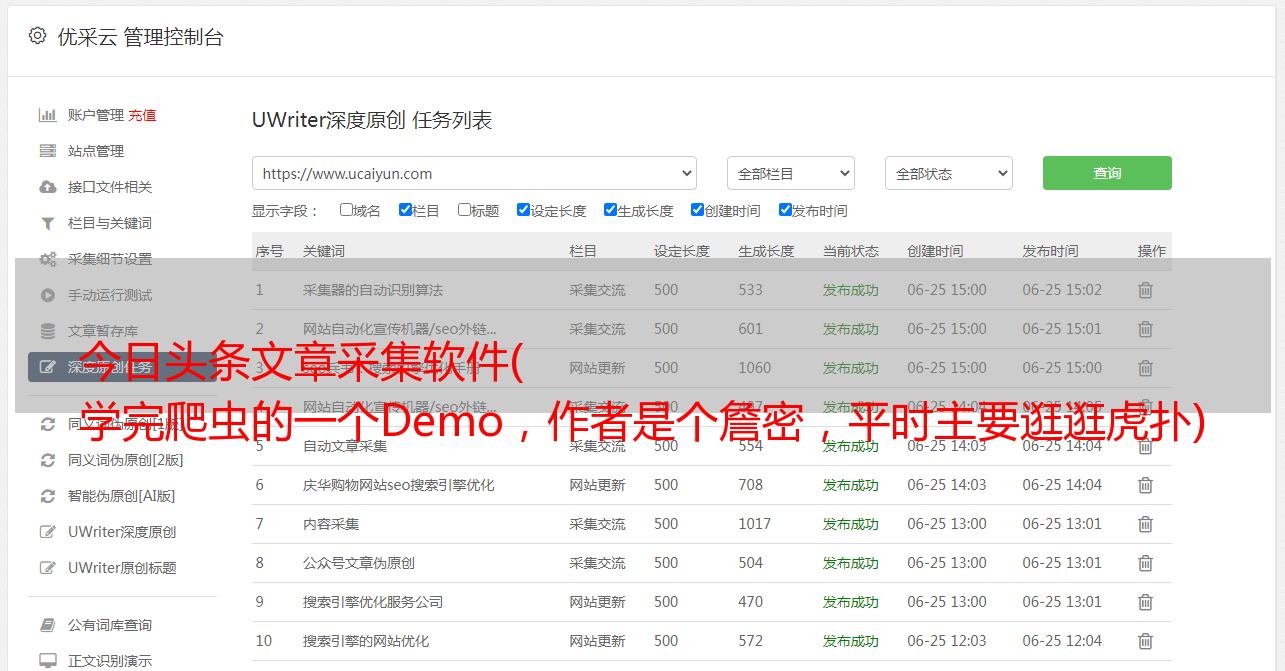Image resolution: width=1285 pixels, height=671 pixels.
Task: Click keyword 内容采集 in row 7
Action: click(x=331, y=524)
